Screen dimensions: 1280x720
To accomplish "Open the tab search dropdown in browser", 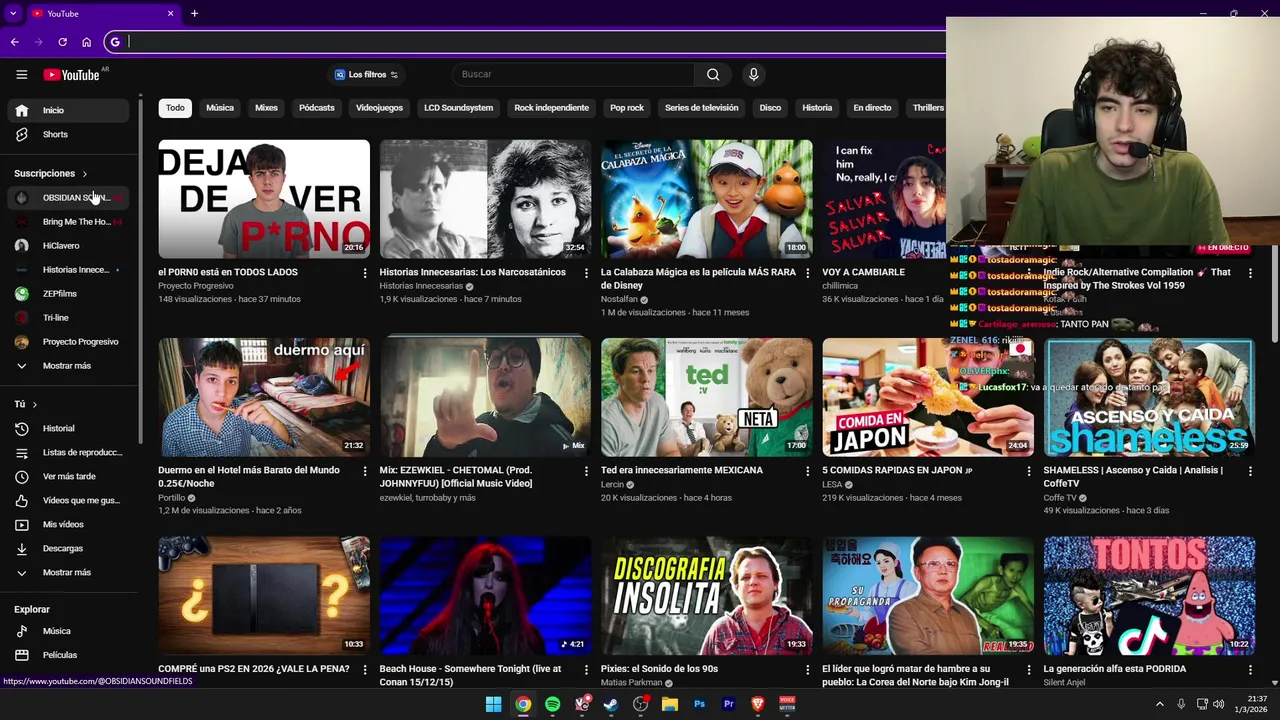I will tap(13, 13).
